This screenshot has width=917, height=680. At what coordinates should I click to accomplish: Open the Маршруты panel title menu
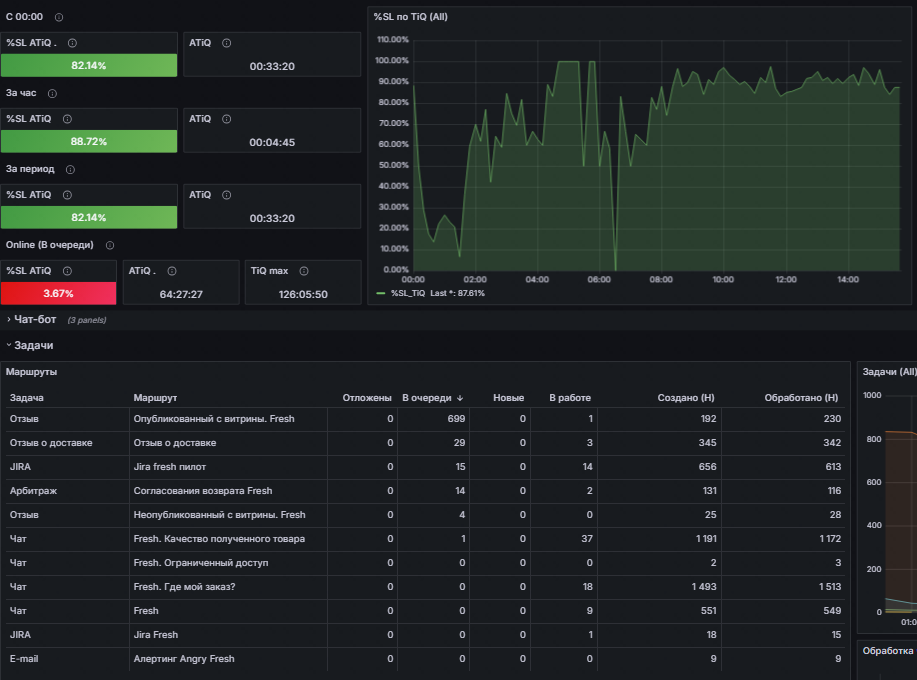32,372
